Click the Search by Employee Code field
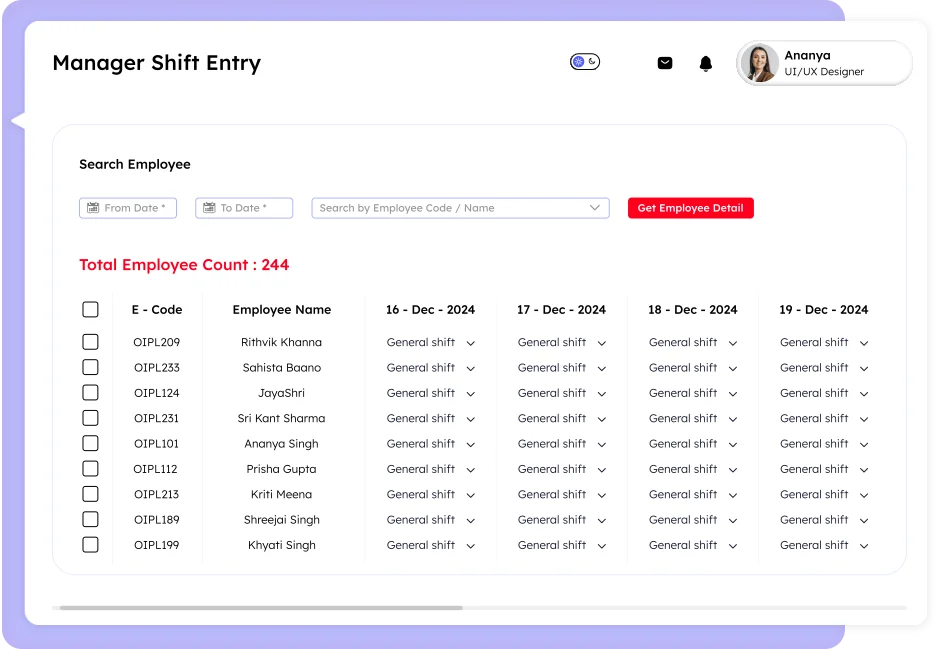 (x=440, y=208)
